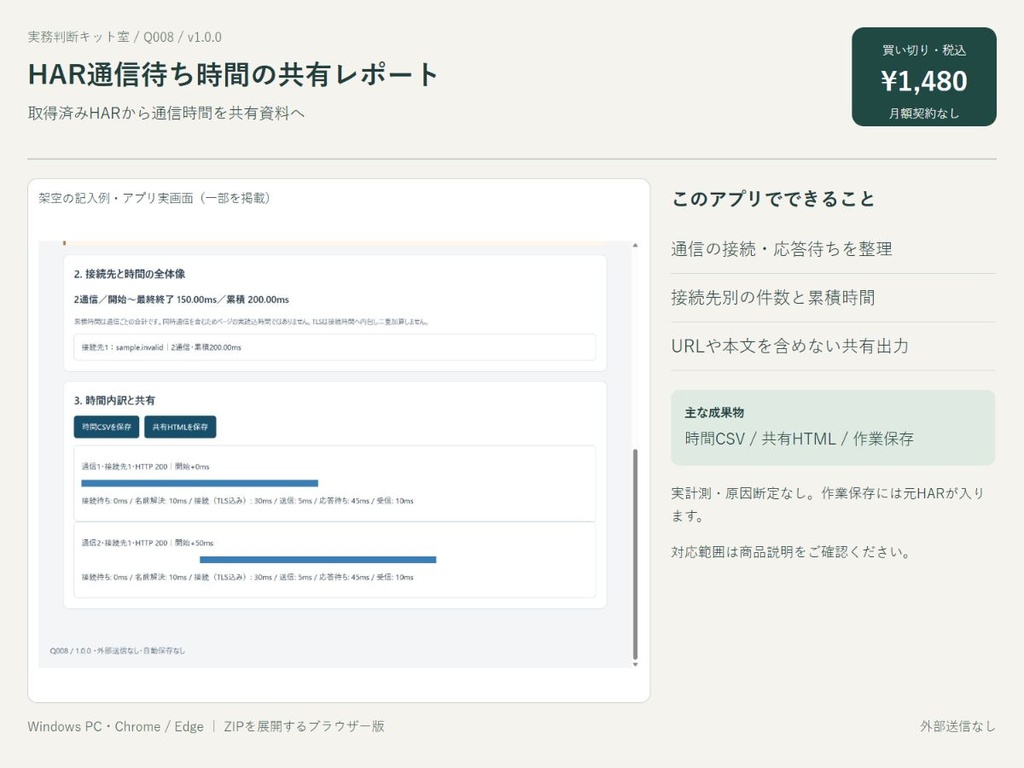Click the text 時間CSV / 共有HTML / 作業保存
Image resolution: width=1024 pixels, height=768 pixels.
click(799, 439)
